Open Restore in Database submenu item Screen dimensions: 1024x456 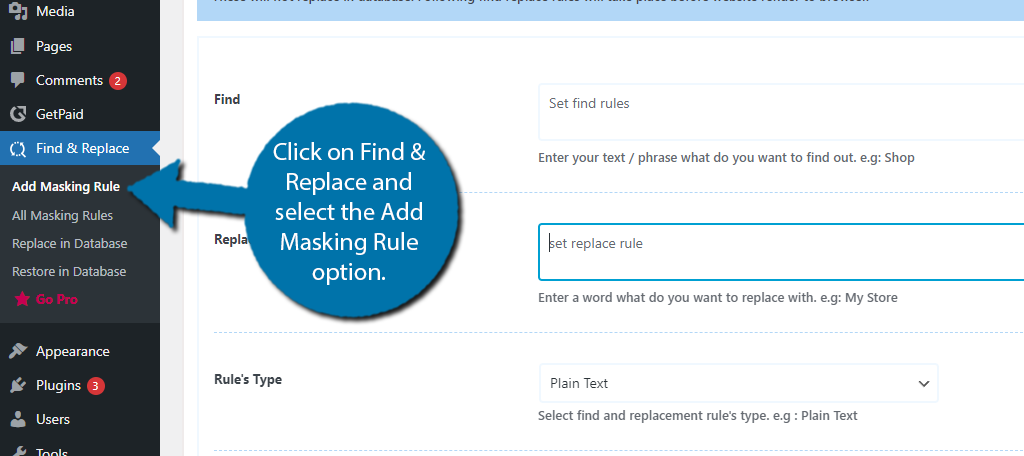tap(69, 272)
